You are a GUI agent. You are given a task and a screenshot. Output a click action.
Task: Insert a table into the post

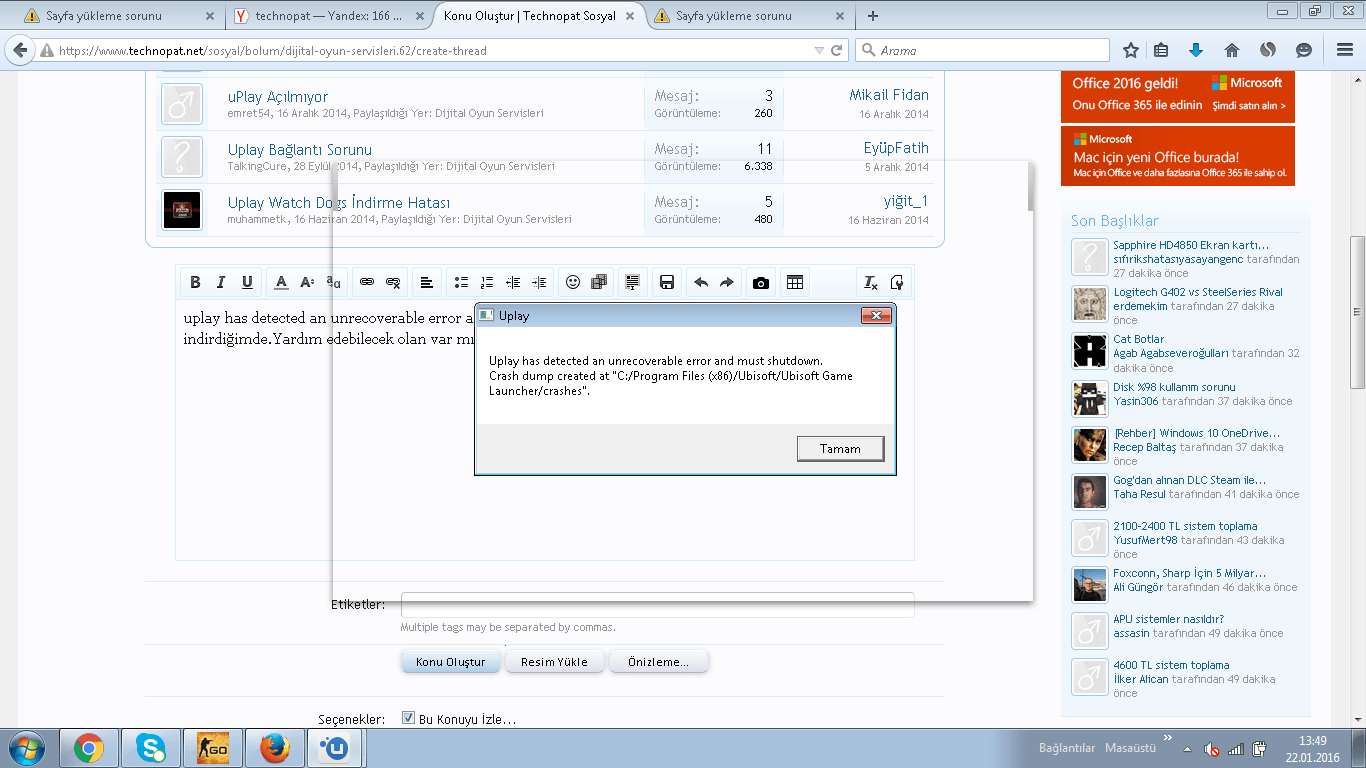point(795,283)
